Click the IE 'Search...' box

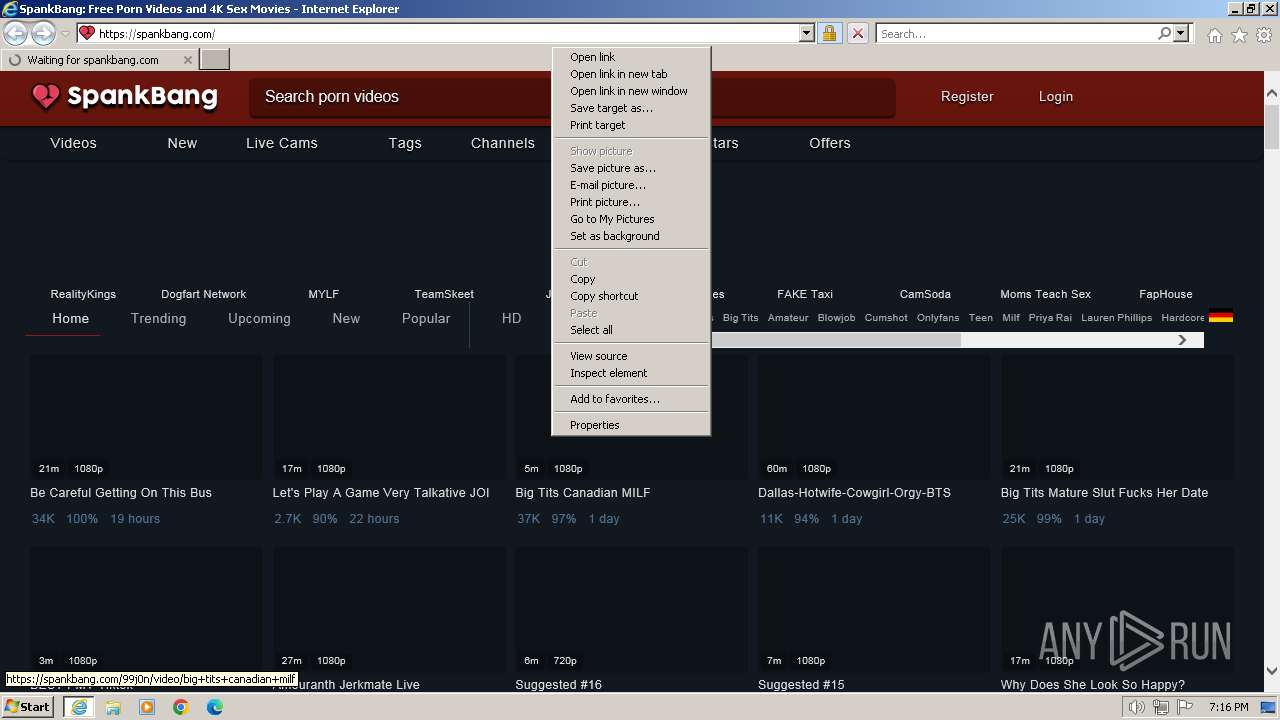[1016, 34]
